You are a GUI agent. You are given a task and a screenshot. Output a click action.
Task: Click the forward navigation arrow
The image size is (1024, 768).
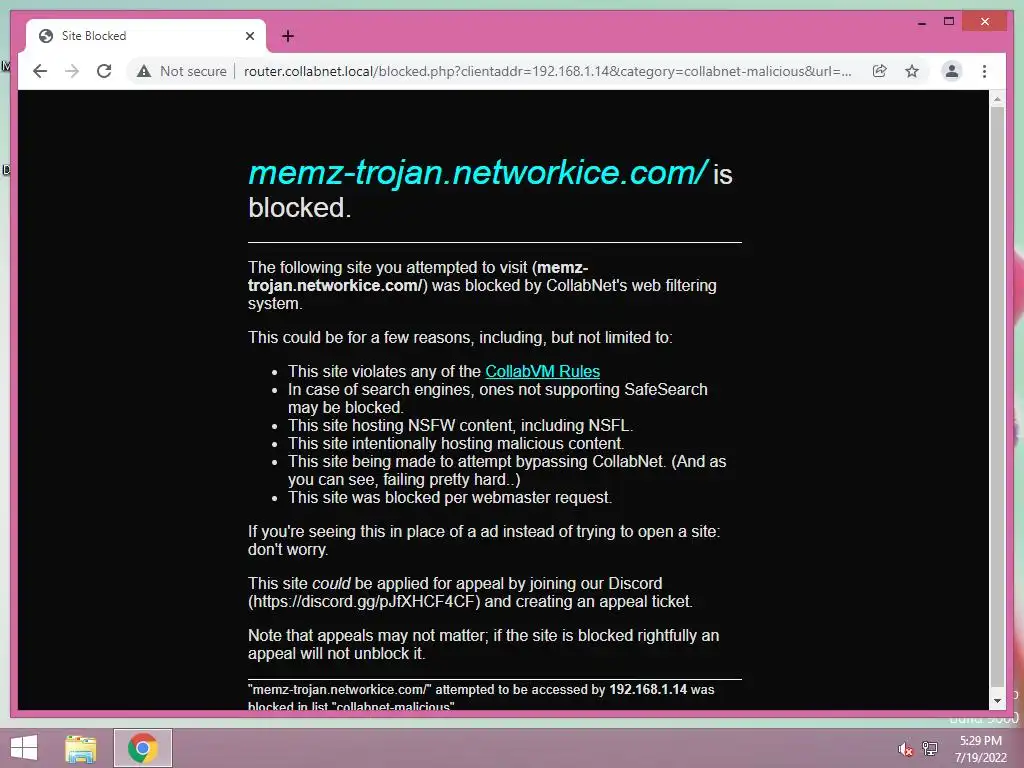tap(72, 71)
